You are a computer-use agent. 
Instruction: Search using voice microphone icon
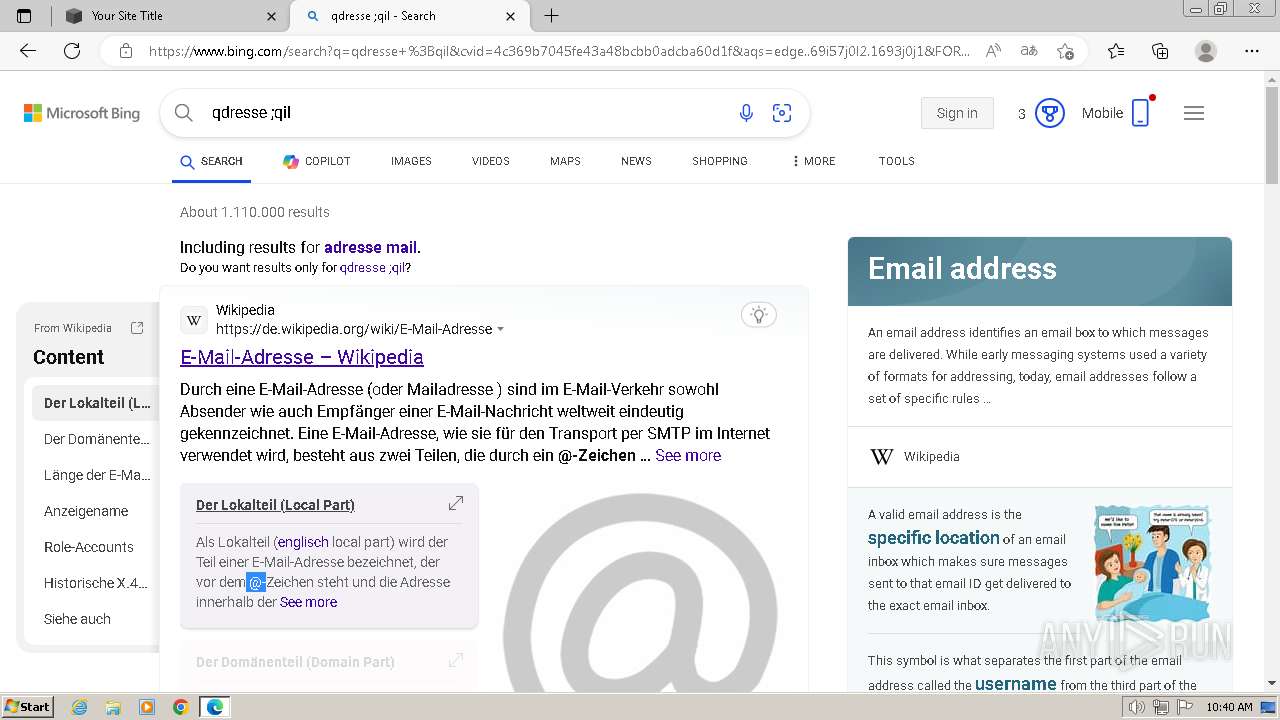click(x=746, y=113)
